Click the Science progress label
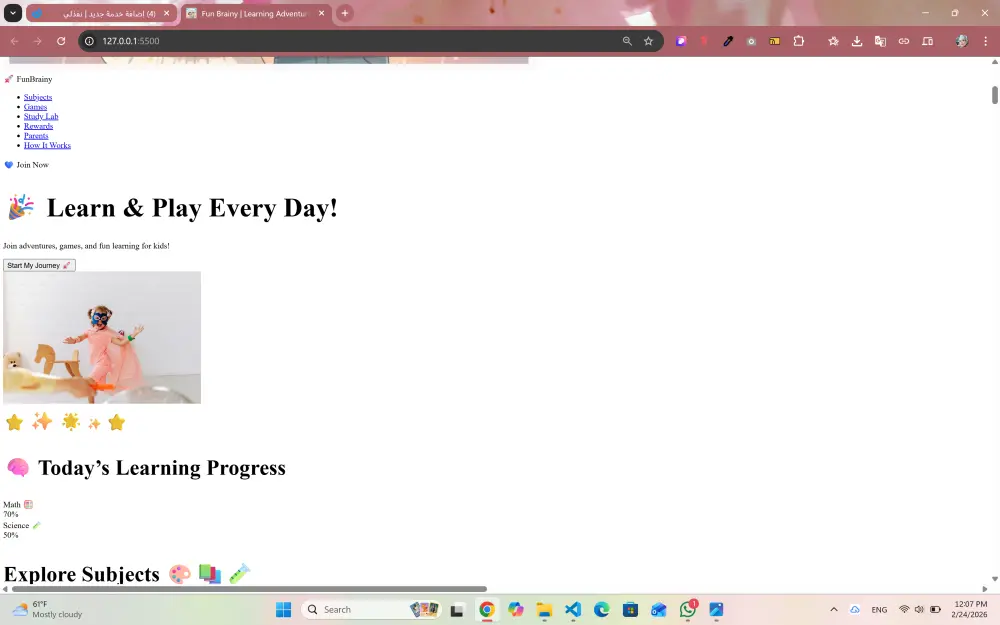 [x=22, y=526]
